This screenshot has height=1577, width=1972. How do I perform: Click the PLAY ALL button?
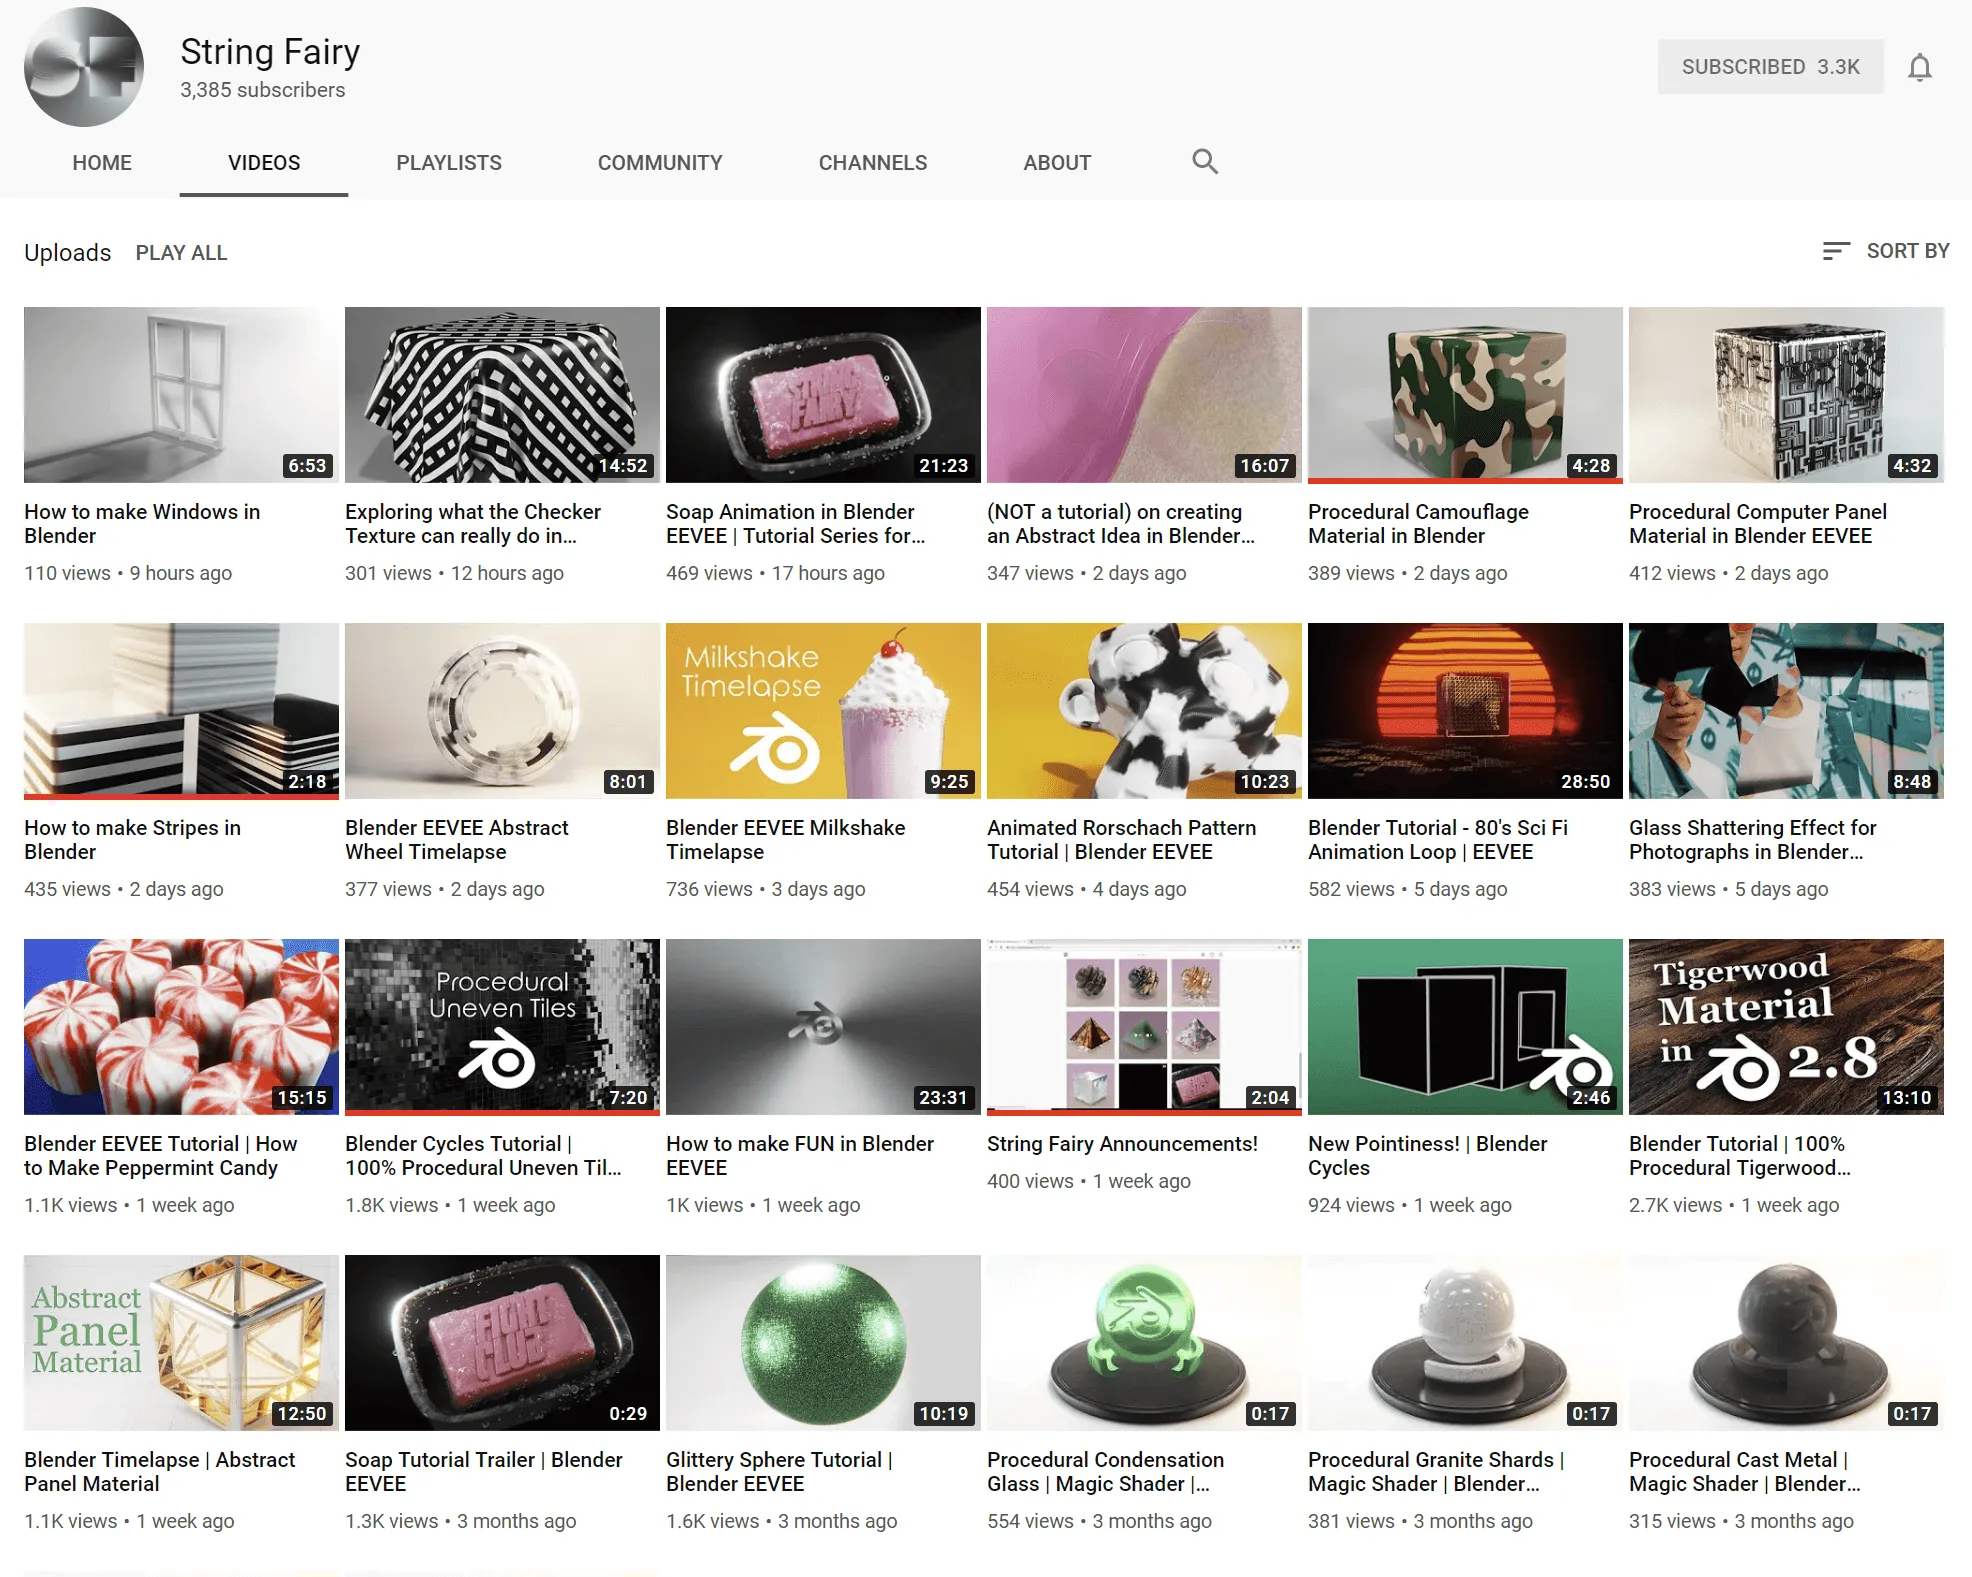(181, 253)
